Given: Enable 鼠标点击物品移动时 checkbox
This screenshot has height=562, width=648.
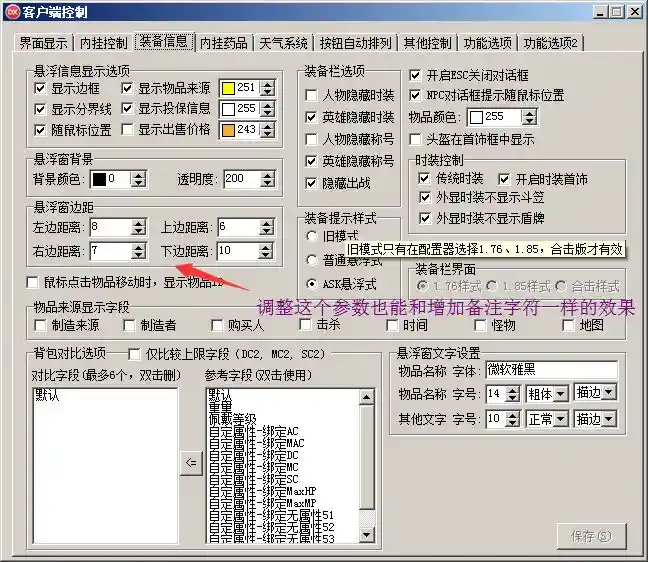Looking at the screenshot, I should (x=32, y=283).
